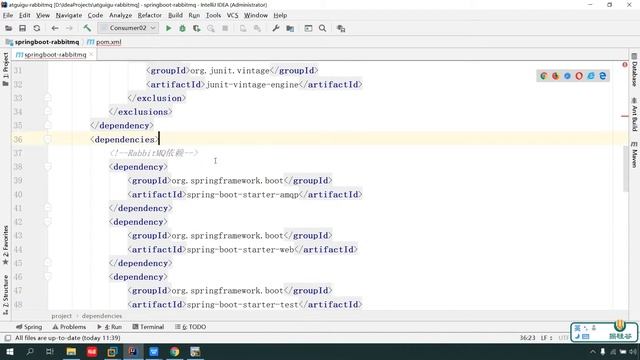The width and height of the screenshot is (640, 360).
Task: Open the Tools menu
Action: (213, 15)
